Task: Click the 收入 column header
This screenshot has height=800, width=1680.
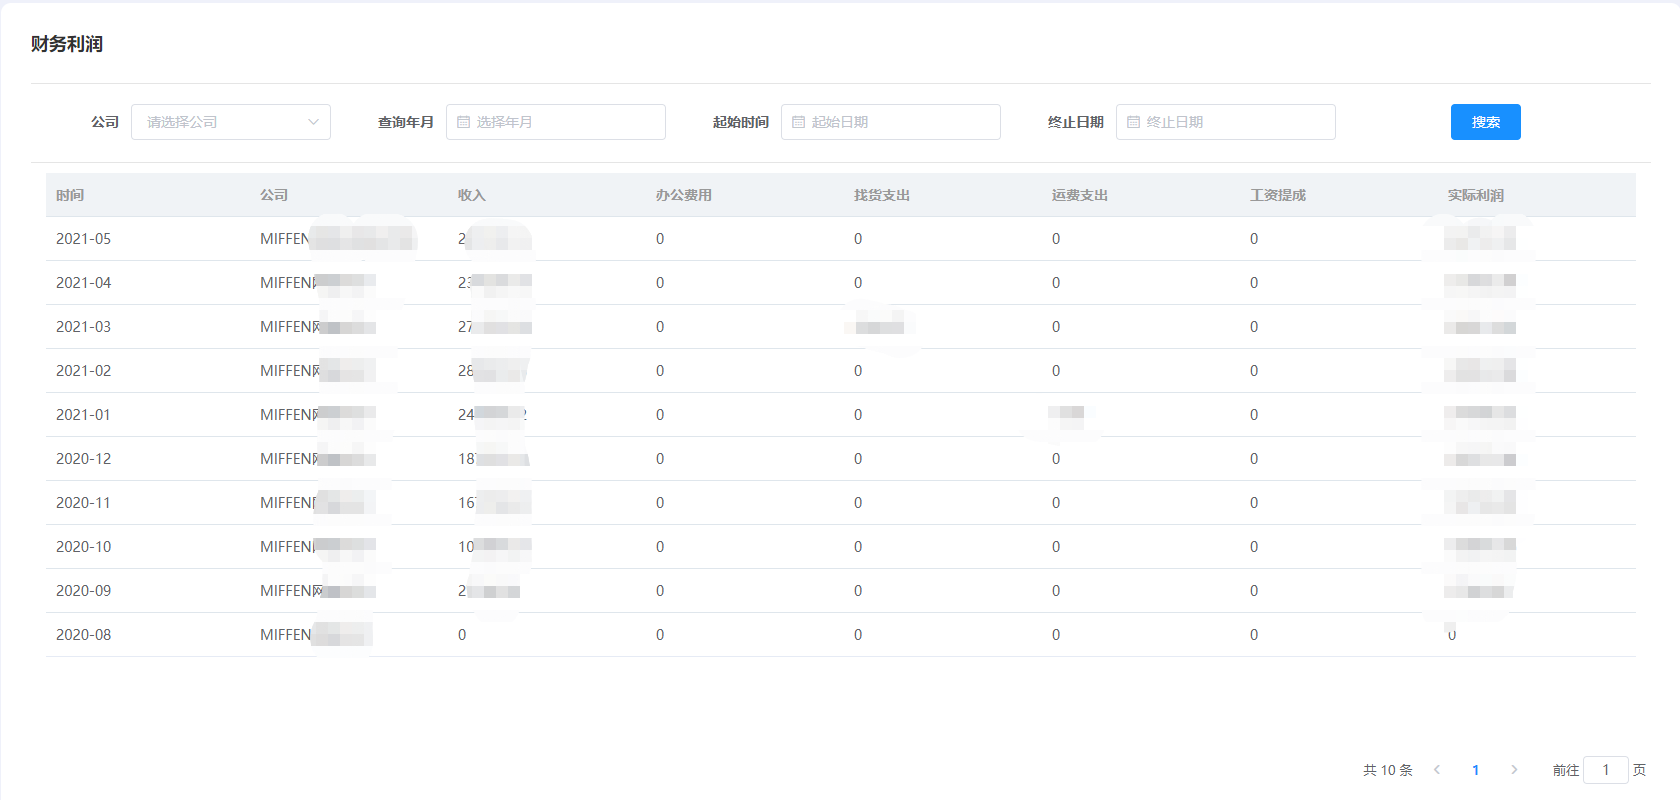Action: (471, 195)
